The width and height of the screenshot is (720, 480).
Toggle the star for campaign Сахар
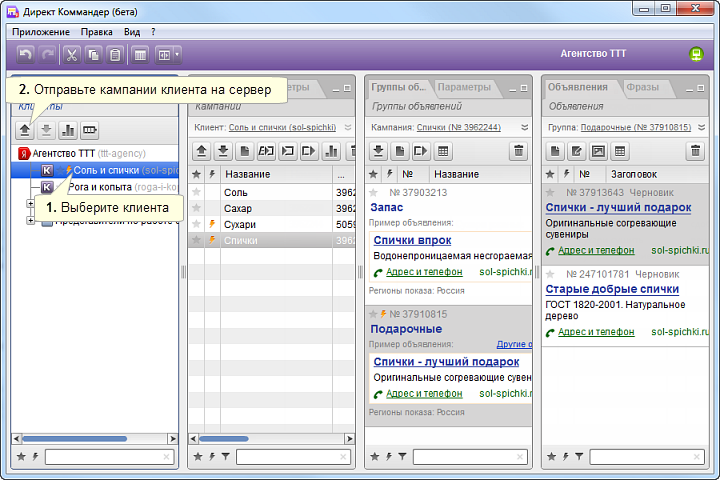[x=197, y=208]
